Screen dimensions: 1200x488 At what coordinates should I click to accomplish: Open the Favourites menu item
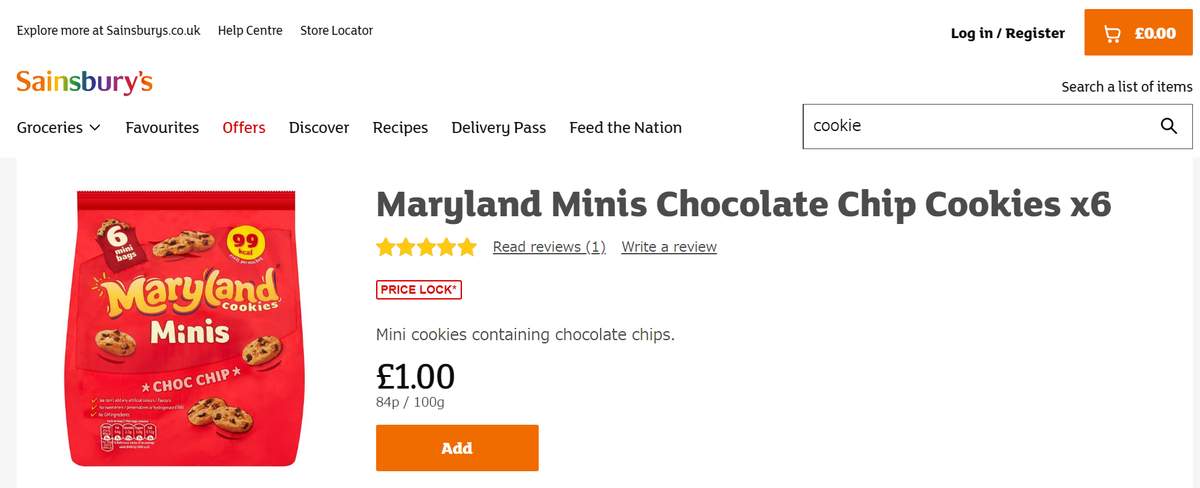162,128
